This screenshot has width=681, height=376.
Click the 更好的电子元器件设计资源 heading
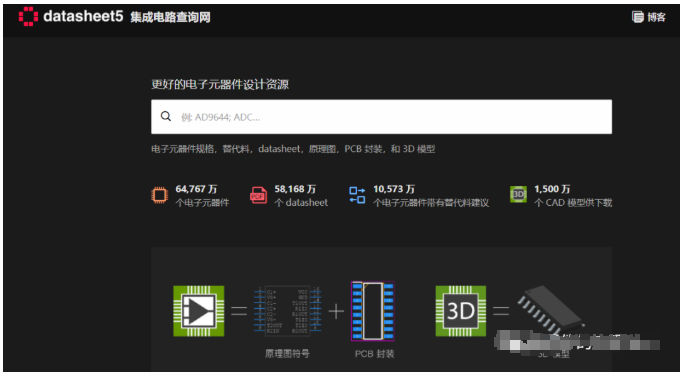coord(220,84)
